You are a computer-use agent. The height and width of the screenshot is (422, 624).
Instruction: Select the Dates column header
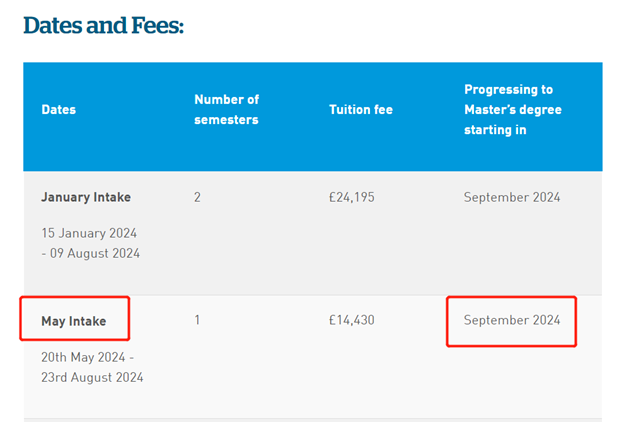pyautogui.click(x=58, y=109)
